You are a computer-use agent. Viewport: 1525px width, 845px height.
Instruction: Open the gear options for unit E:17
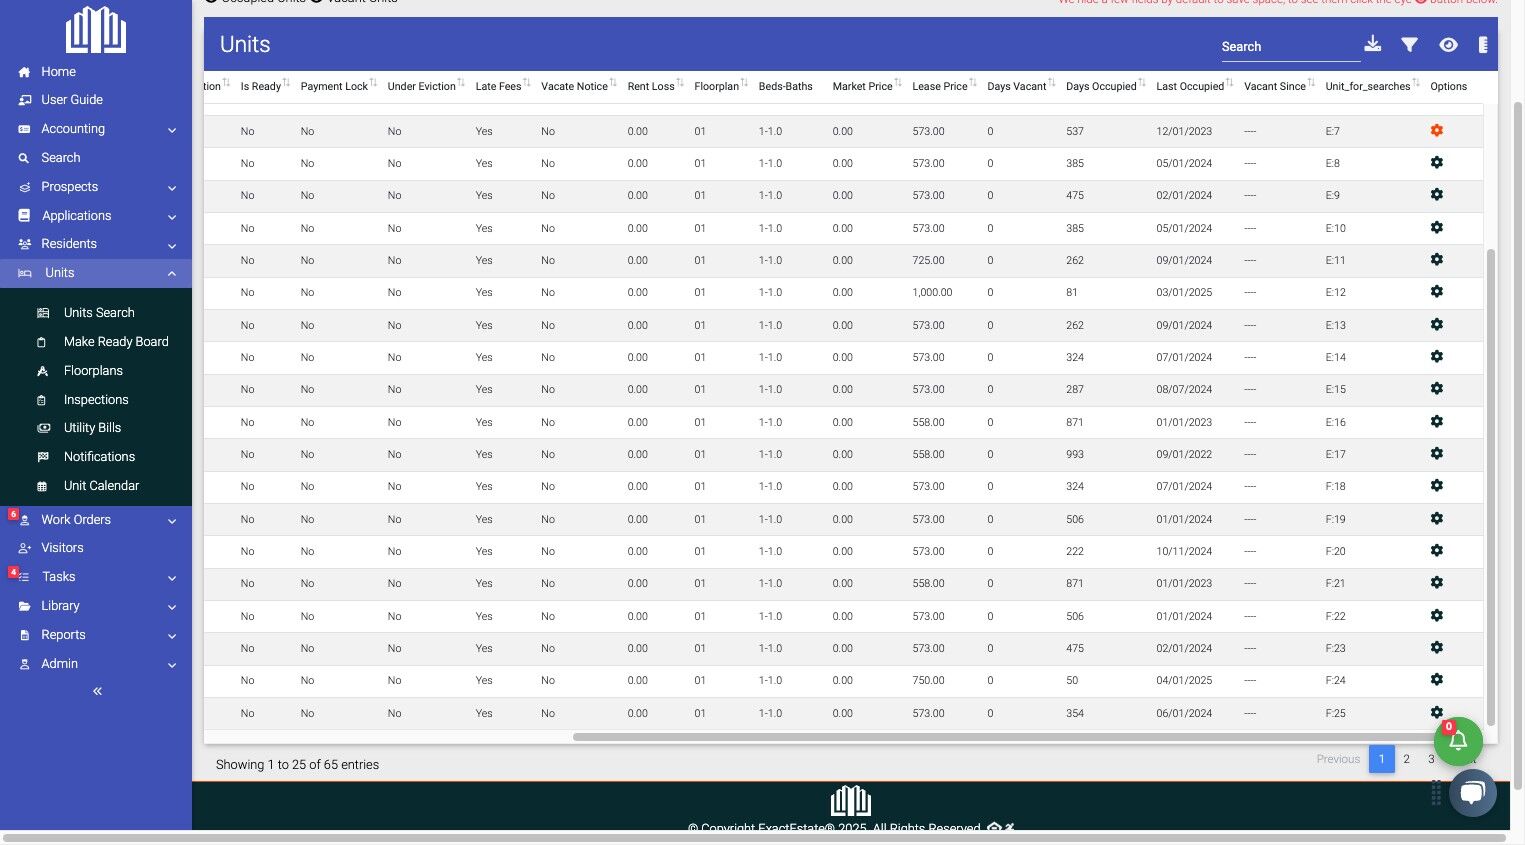pyautogui.click(x=1436, y=453)
